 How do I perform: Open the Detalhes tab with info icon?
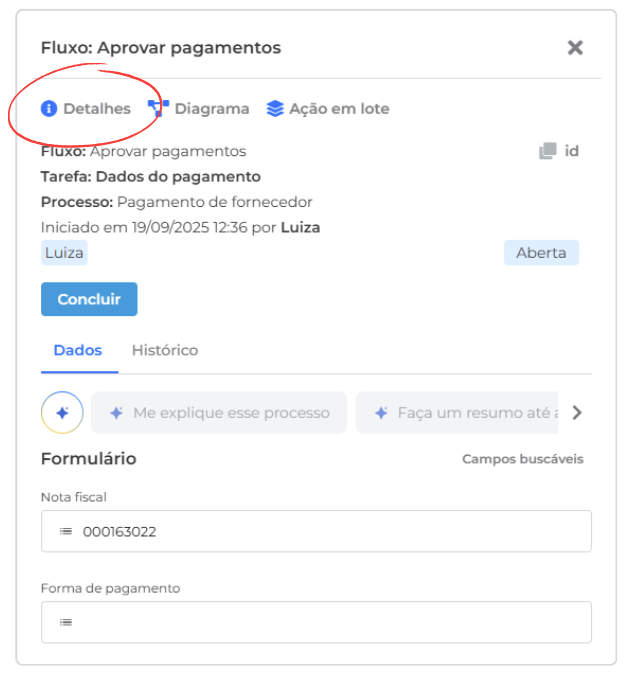tap(86, 109)
